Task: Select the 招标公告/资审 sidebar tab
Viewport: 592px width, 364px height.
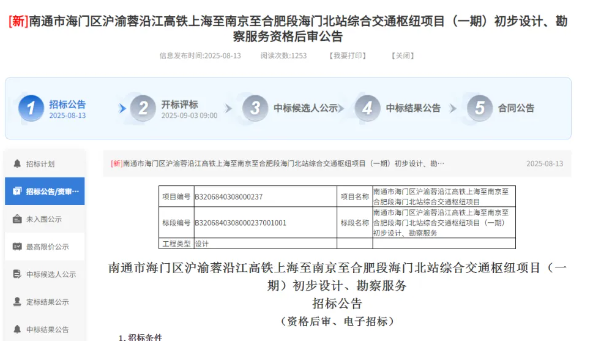Action: 45,191
